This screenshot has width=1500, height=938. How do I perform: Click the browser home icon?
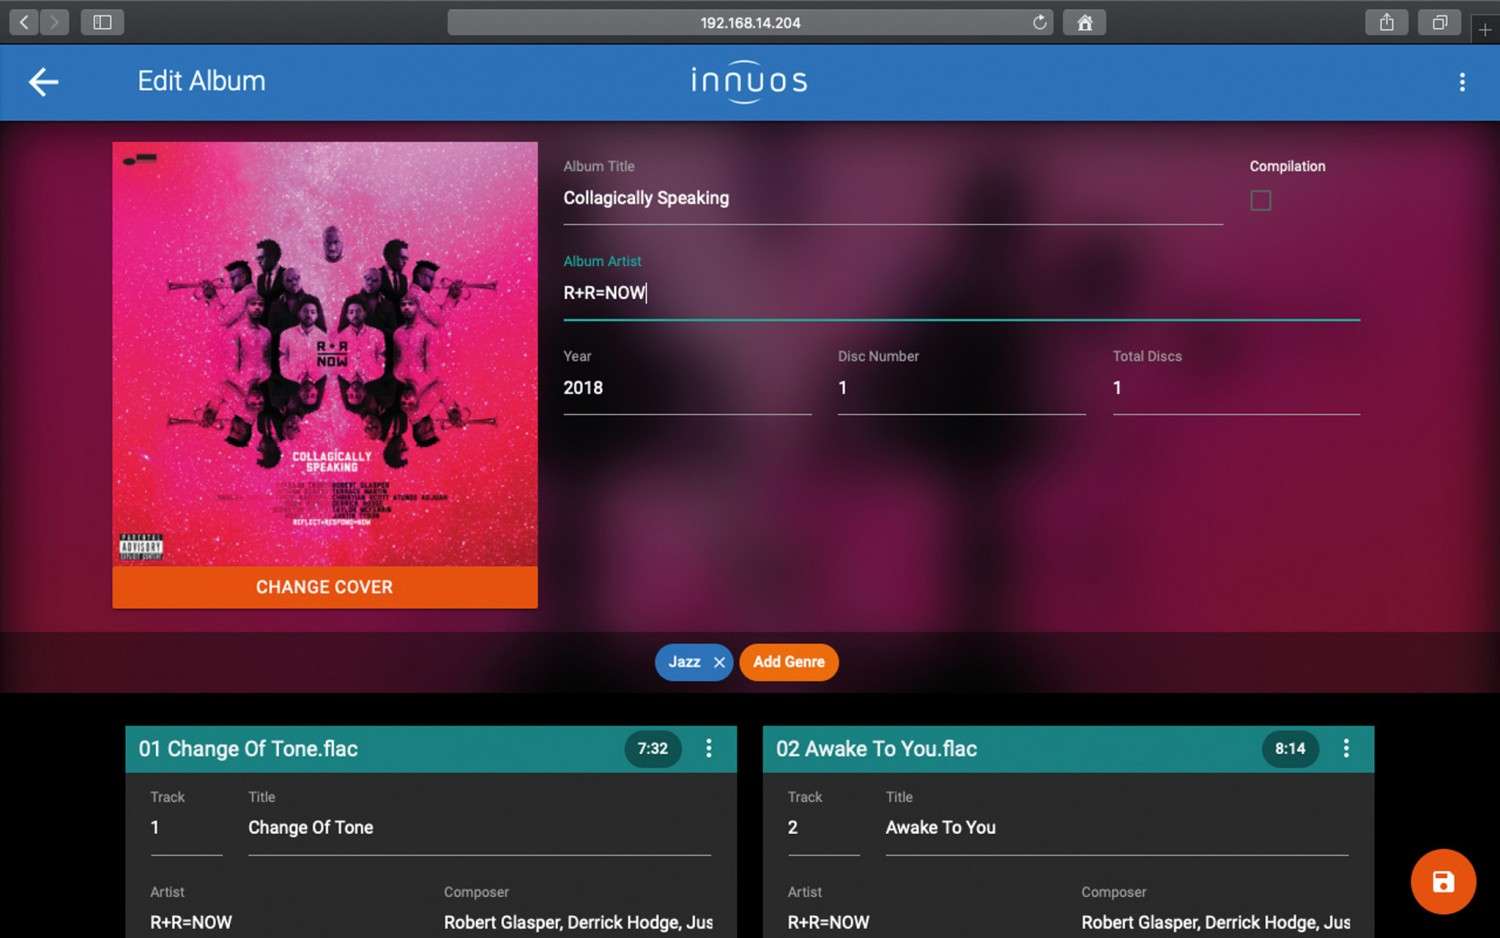click(1084, 22)
